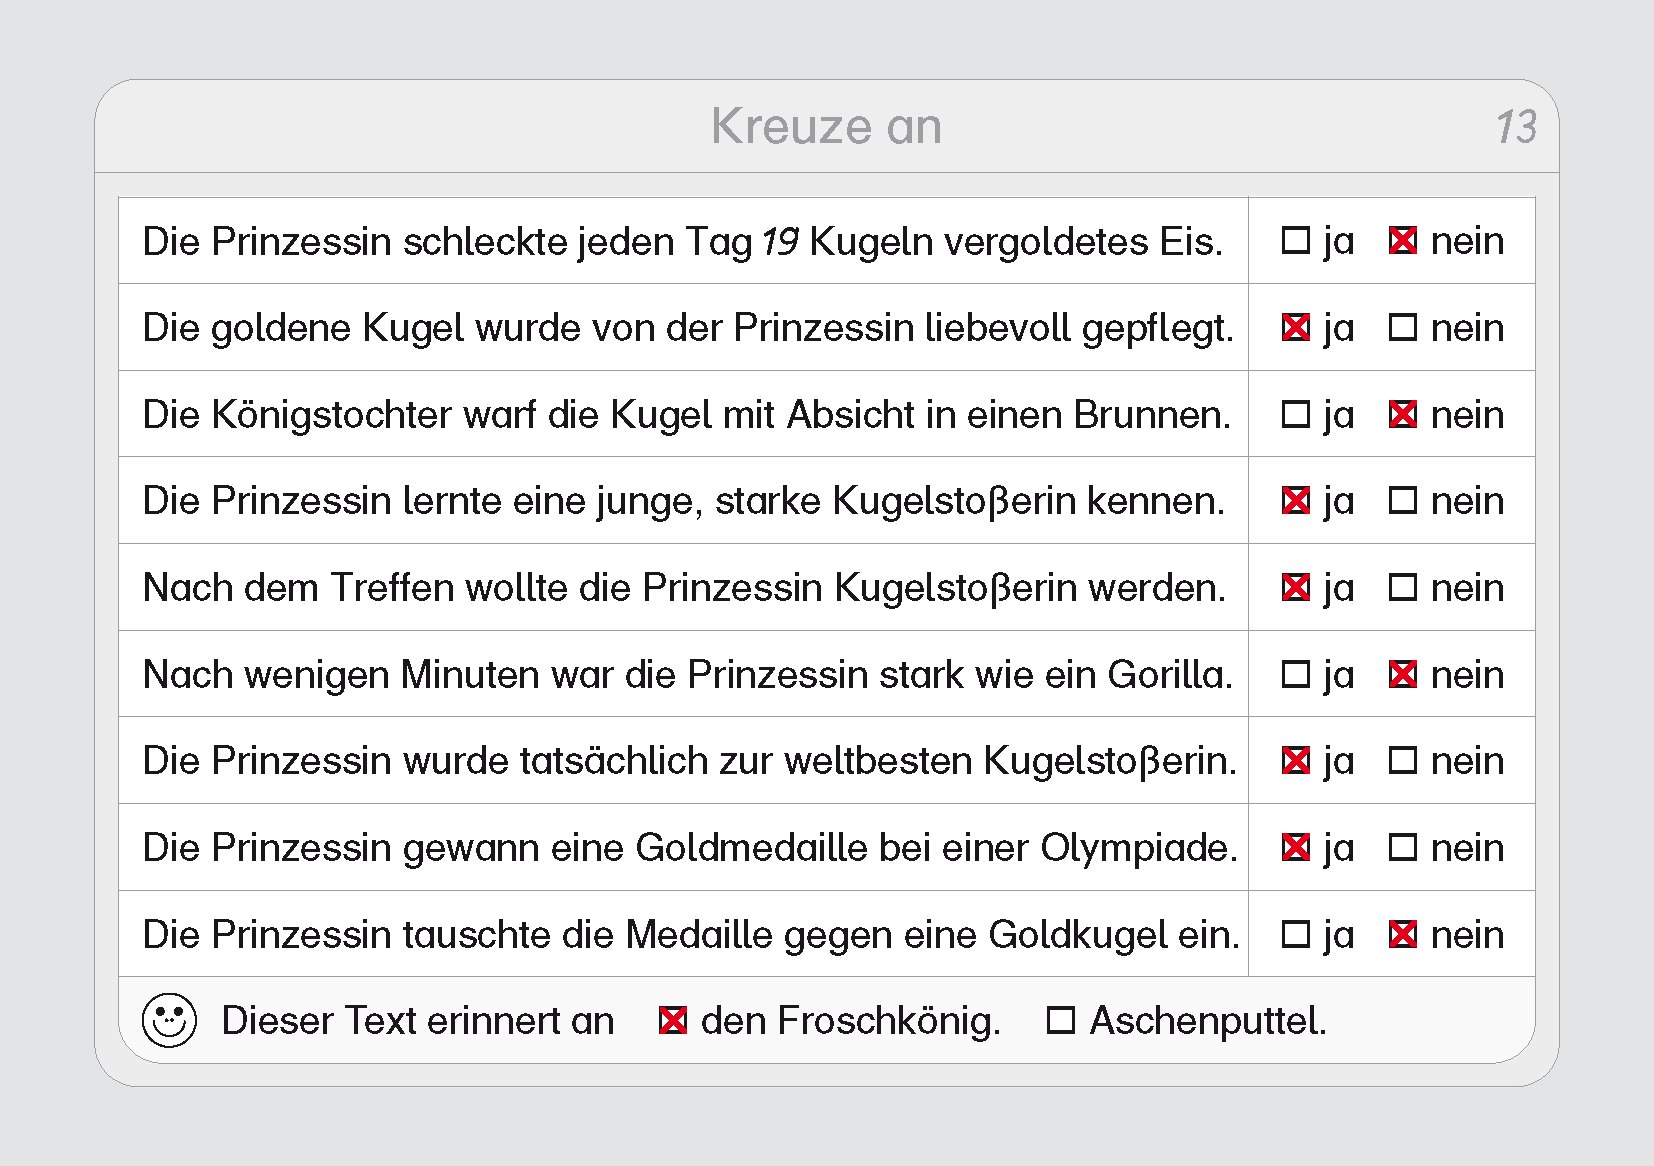The height and width of the screenshot is (1166, 1654).
Task: Click the smiley face icon
Action: click(170, 1020)
